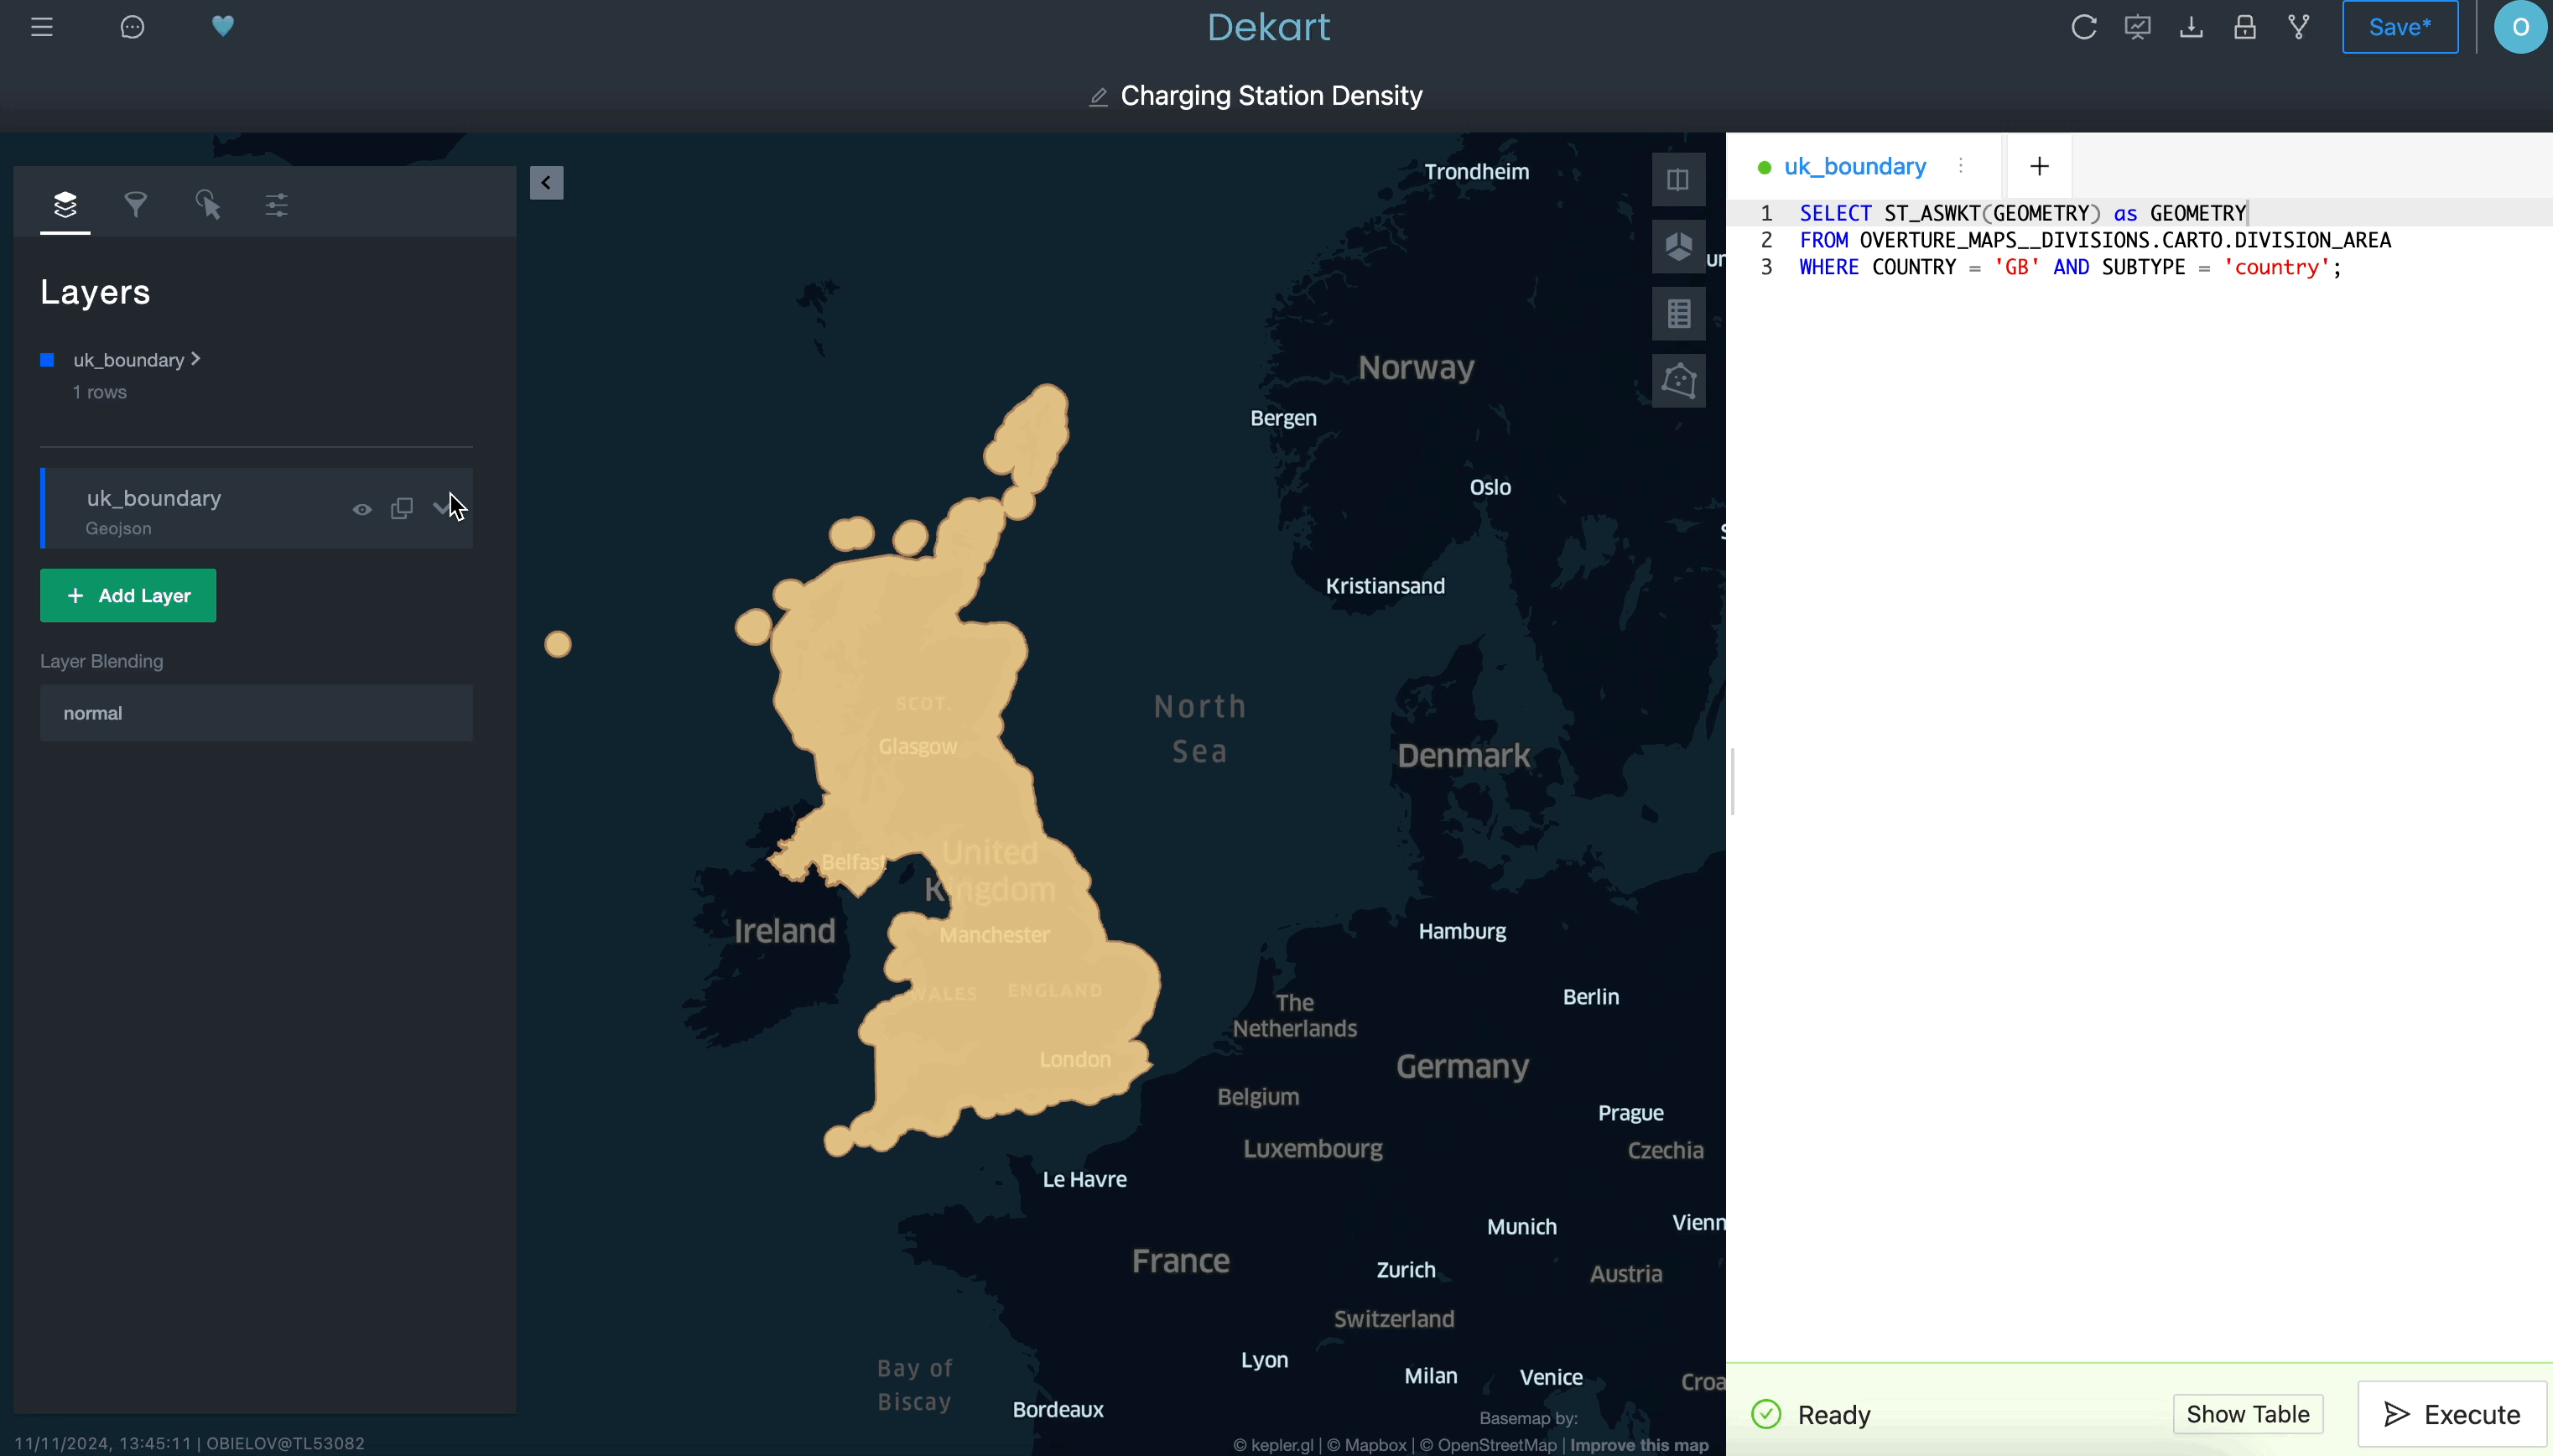Switch to the Filters panel
This screenshot has width=2553, height=1456.
(137, 205)
